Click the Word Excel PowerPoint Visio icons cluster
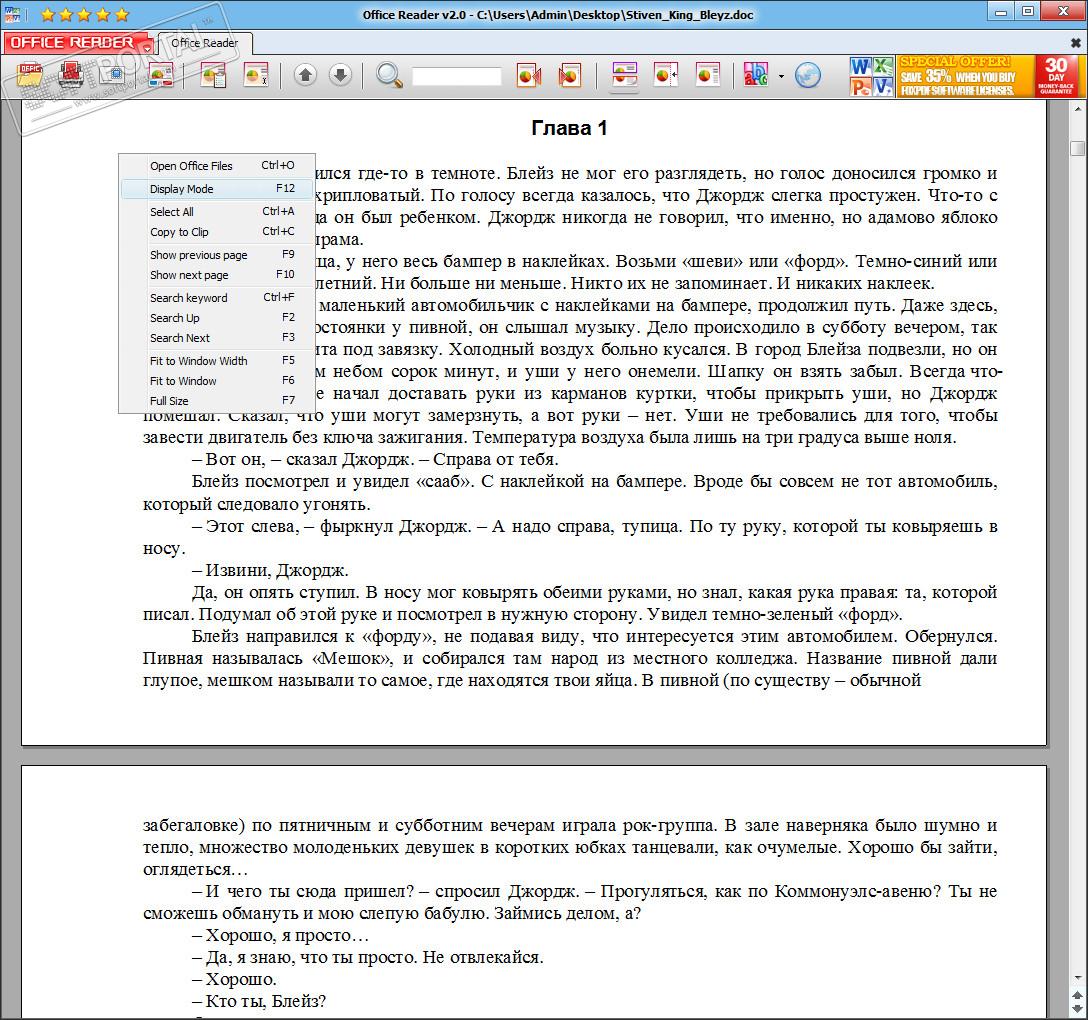This screenshot has height=1020, width=1088. (872, 76)
